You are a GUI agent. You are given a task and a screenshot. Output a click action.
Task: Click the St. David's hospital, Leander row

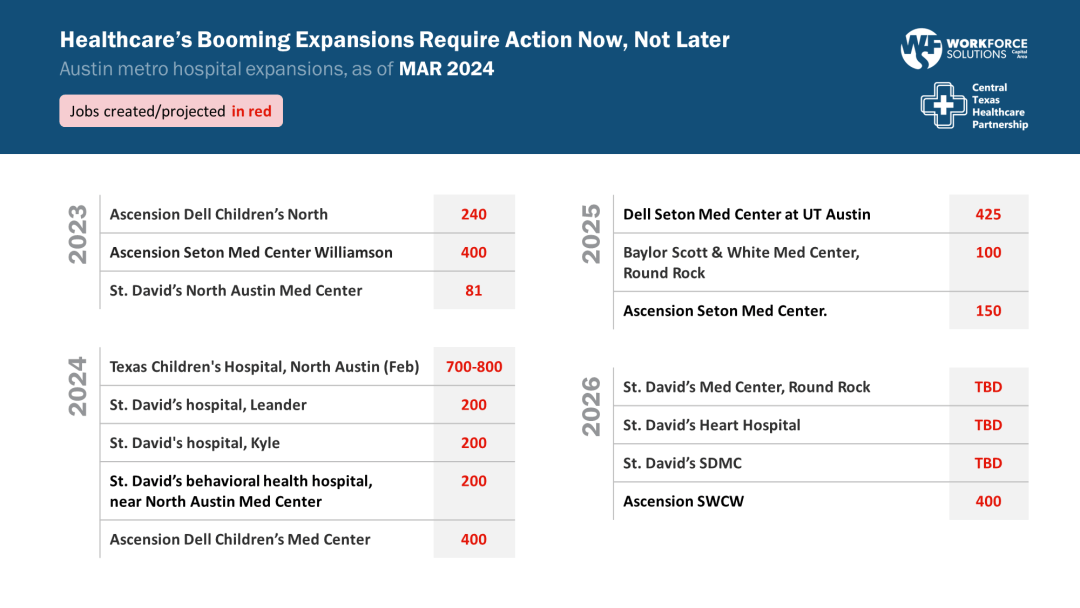(x=308, y=405)
